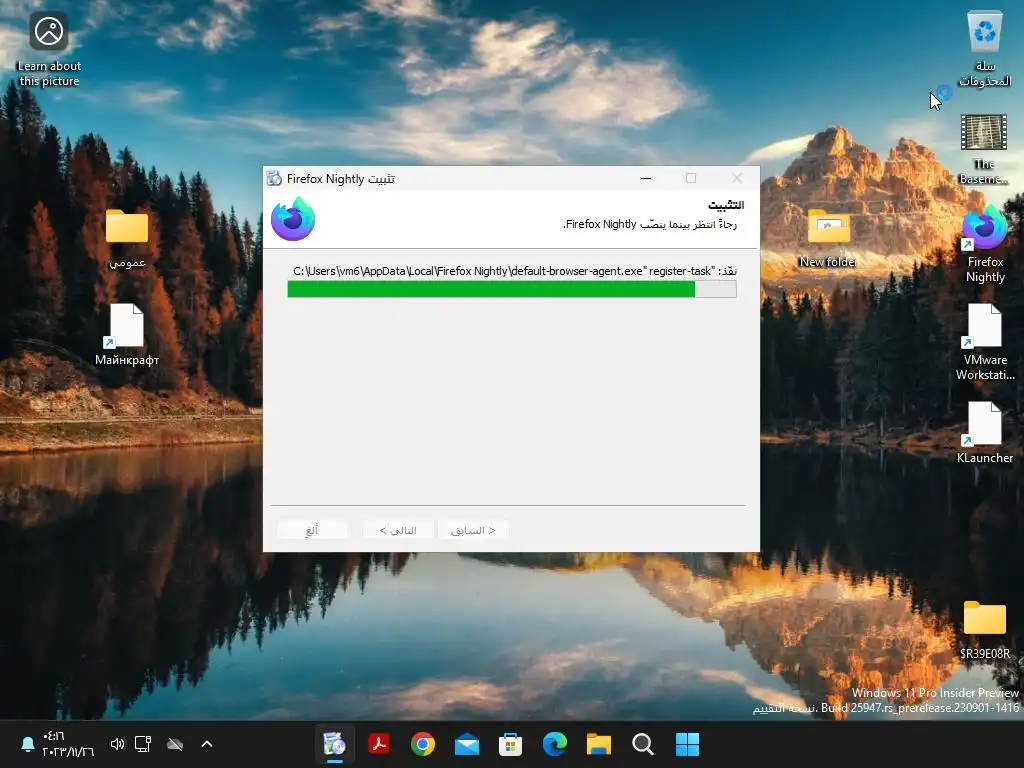The height and width of the screenshot is (768, 1024).
Task: Open Adobe Acrobat from taskbar
Action: pyautogui.click(x=379, y=744)
